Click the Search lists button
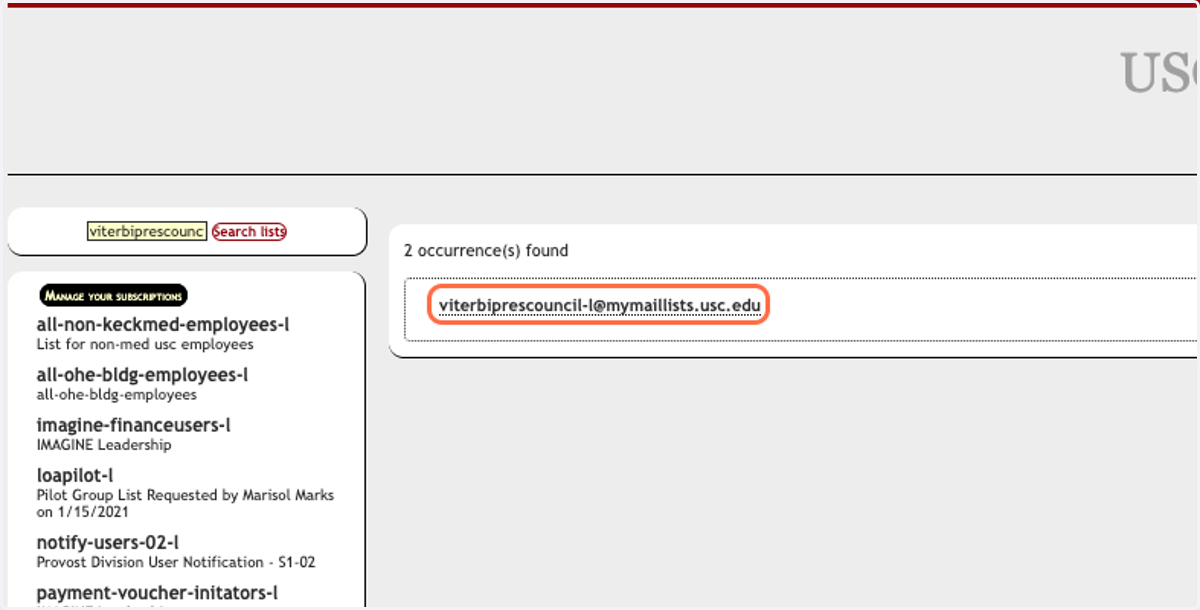 click(x=249, y=231)
